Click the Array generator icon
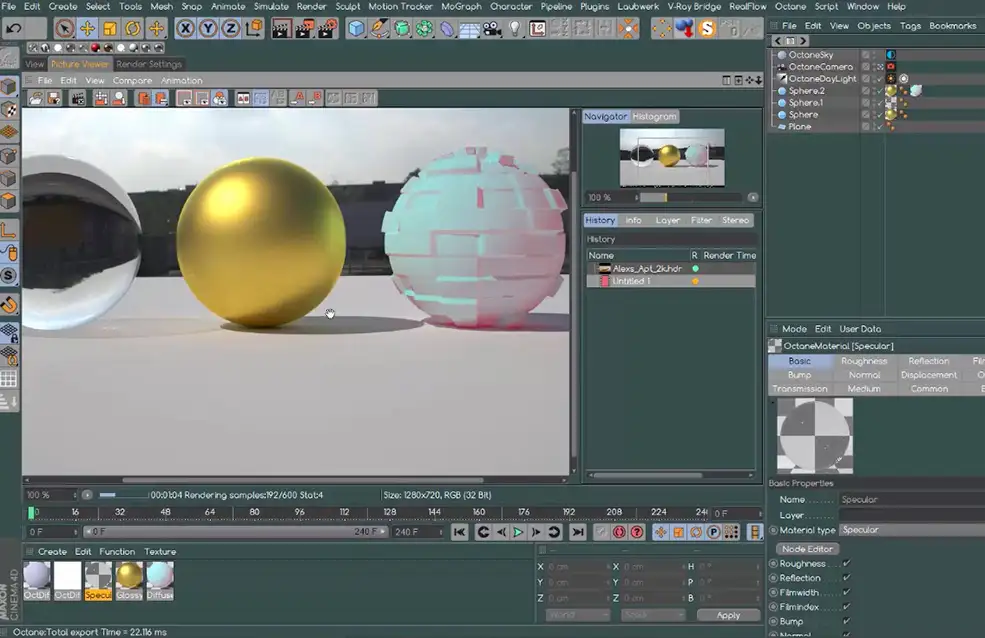The image size is (985, 638). (x=425, y=28)
